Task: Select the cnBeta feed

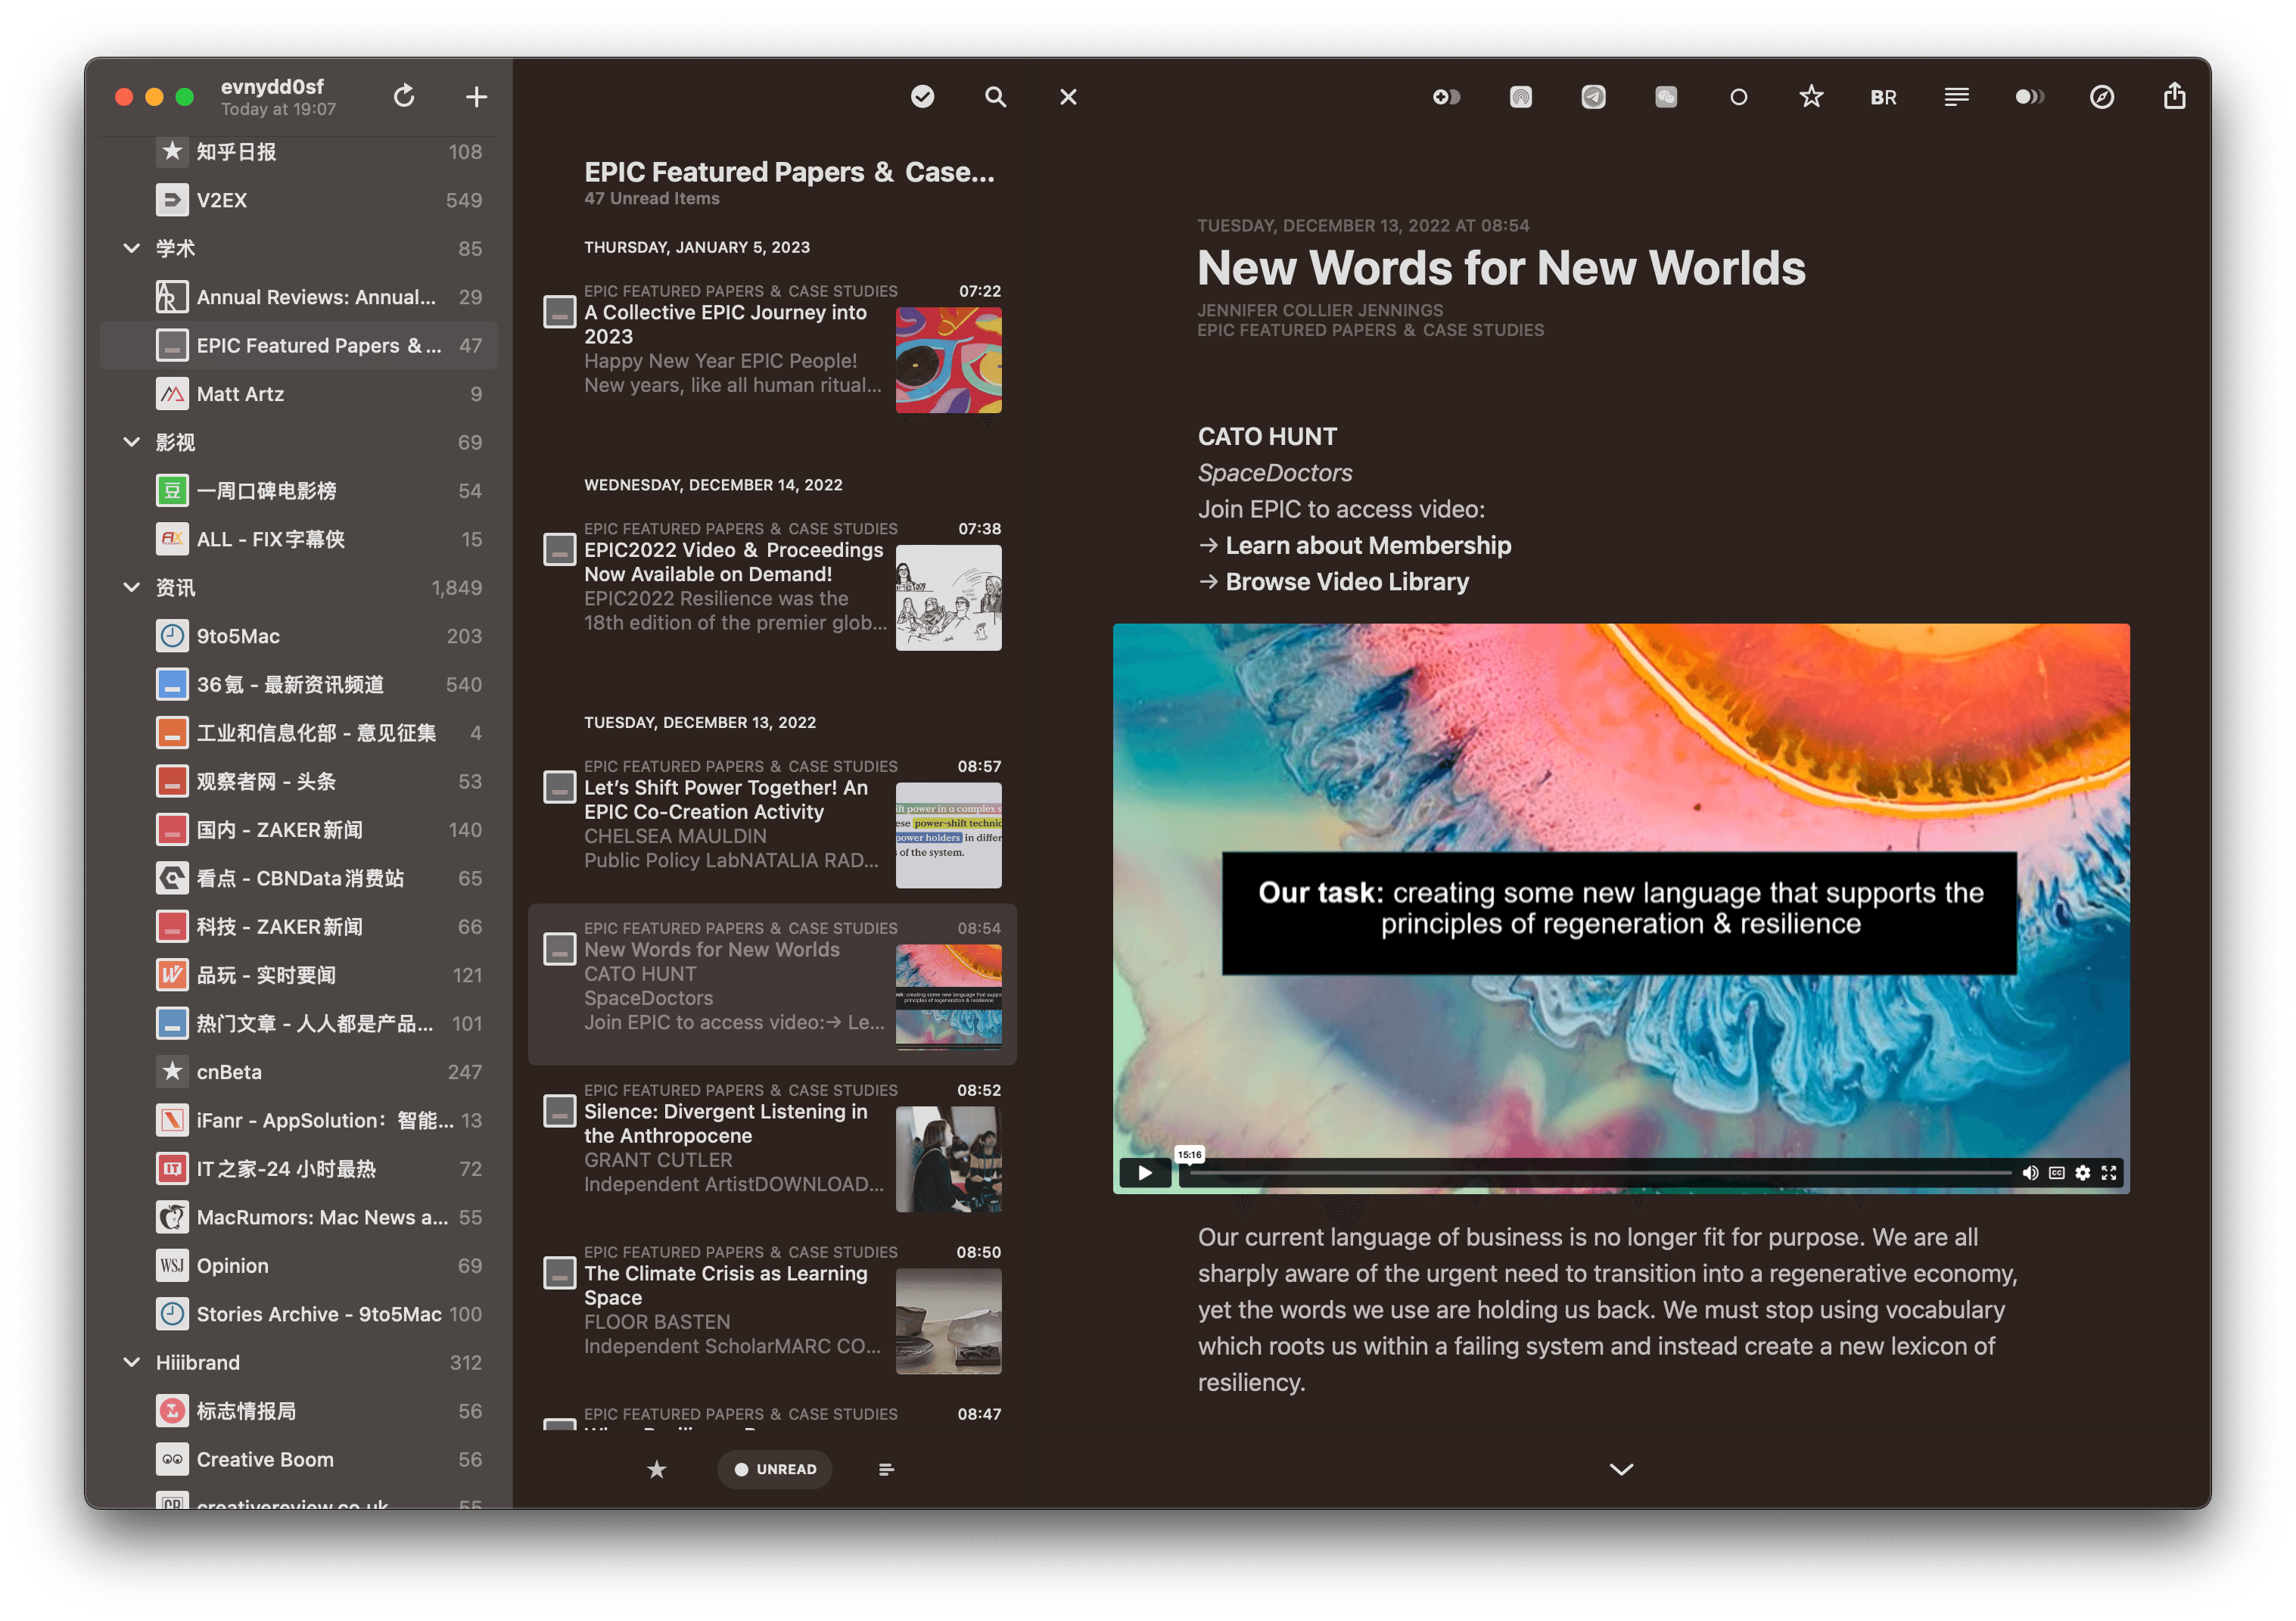Action: [298, 1071]
